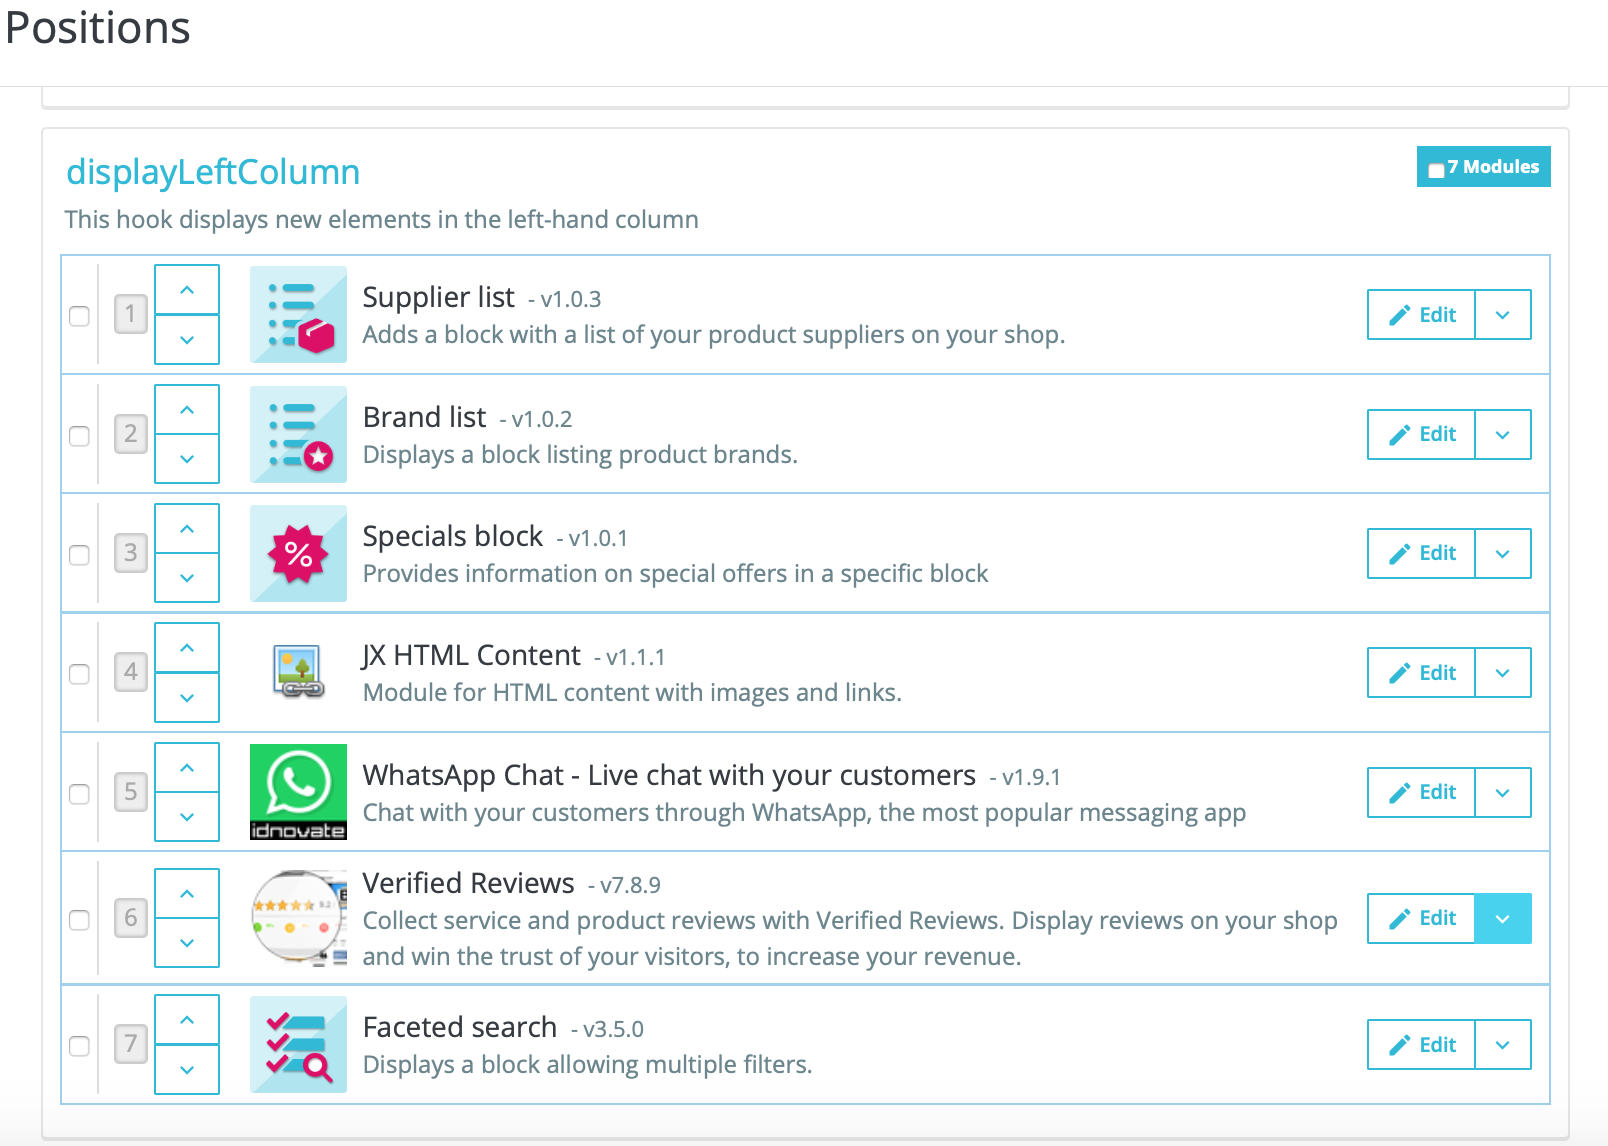Edit the Verified Reviews module

(1421, 918)
